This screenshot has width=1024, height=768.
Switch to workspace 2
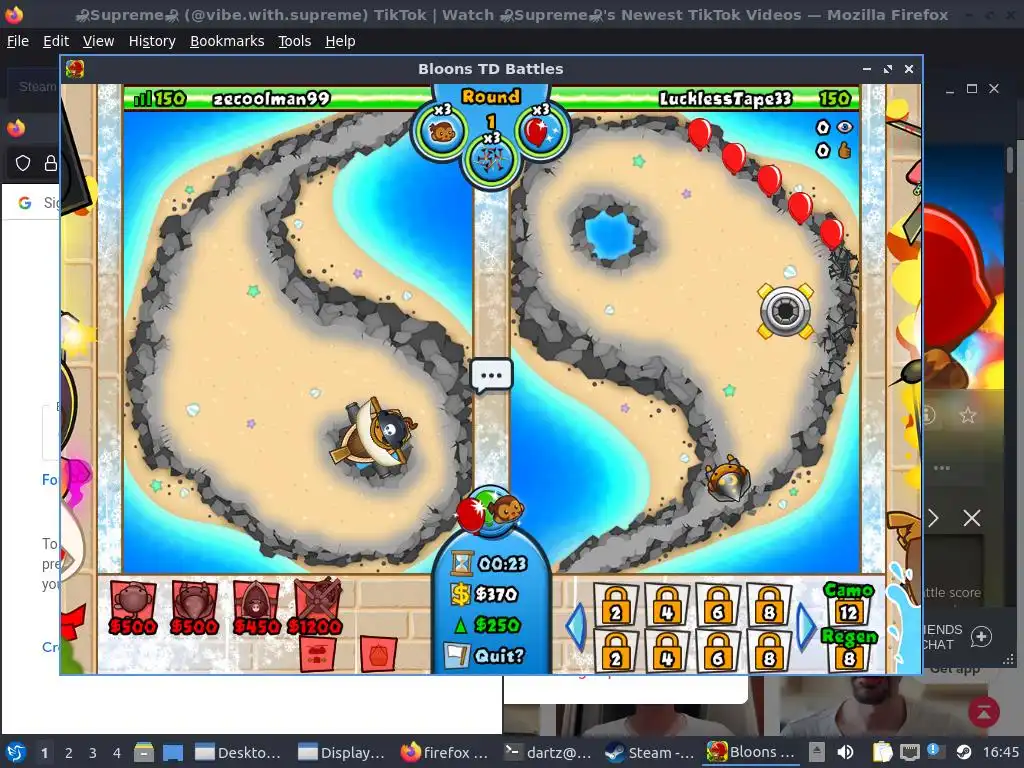(69, 753)
